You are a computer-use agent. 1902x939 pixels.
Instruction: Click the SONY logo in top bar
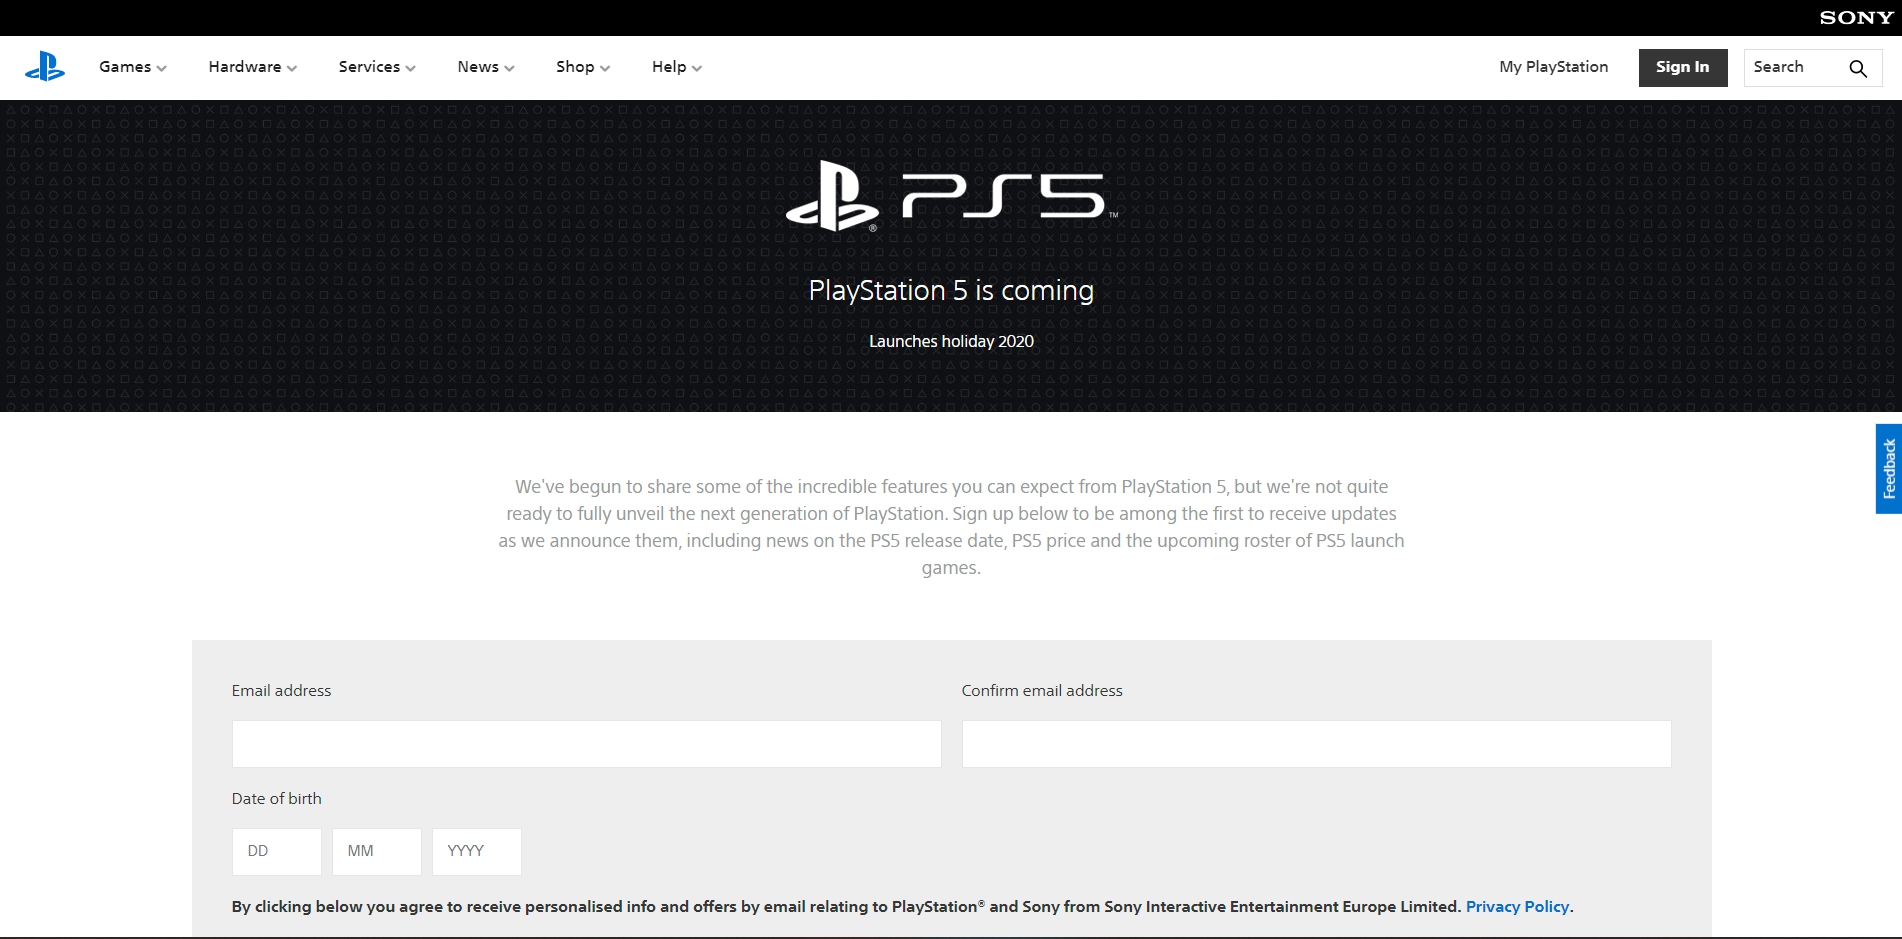(x=1856, y=17)
